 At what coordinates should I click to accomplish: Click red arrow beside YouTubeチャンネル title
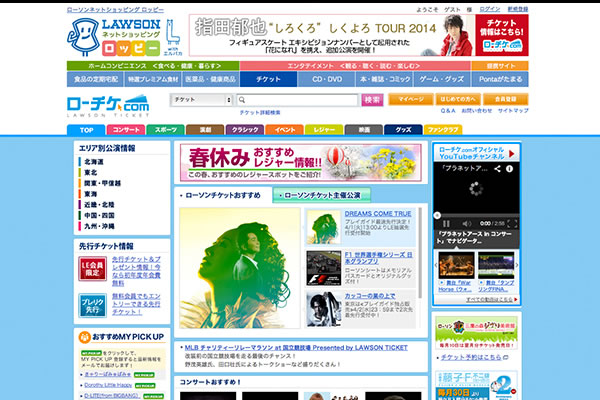click(x=512, y=154)
